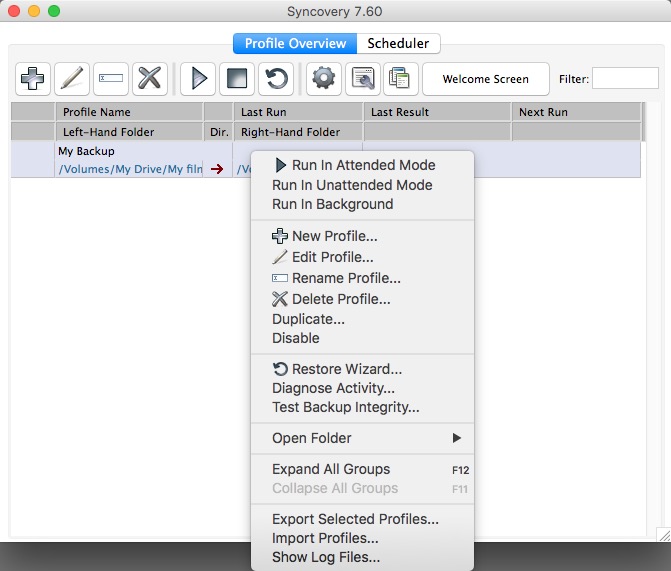Click the Left-Hand Folder column header

(129, 132)
